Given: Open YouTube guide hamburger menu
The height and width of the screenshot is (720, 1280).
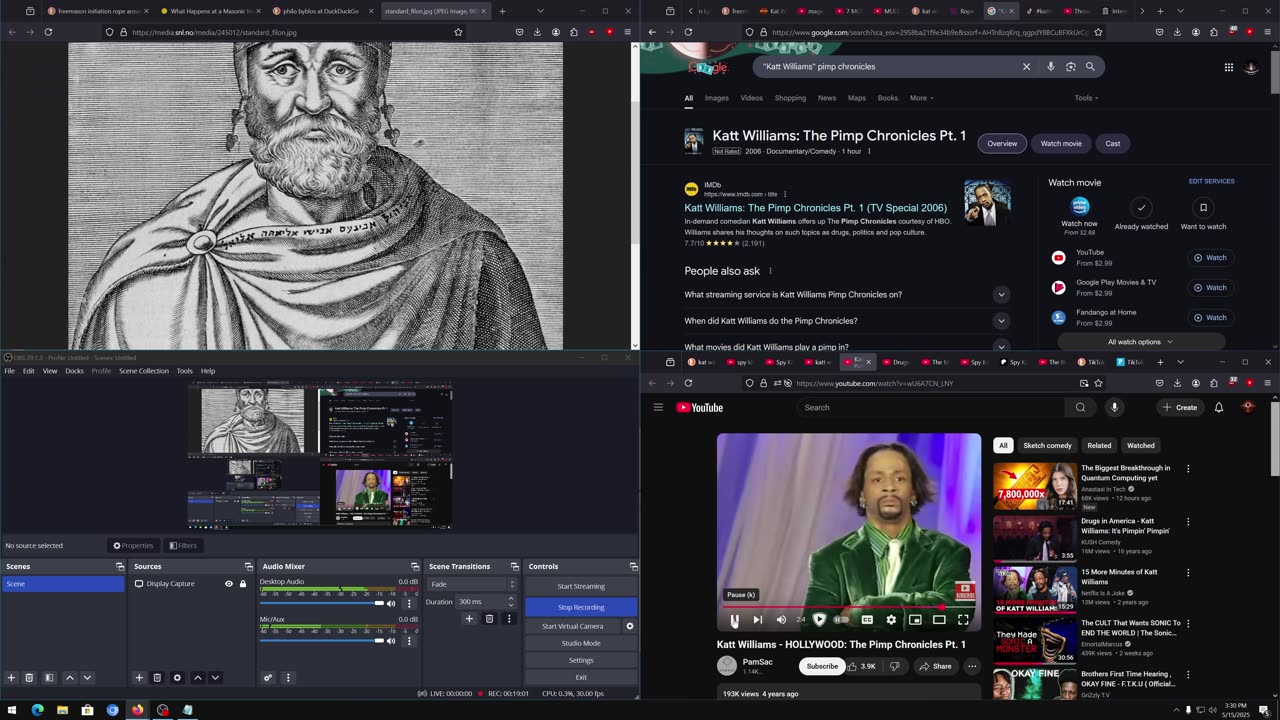Looking at the screenshot, I should 658,407.
